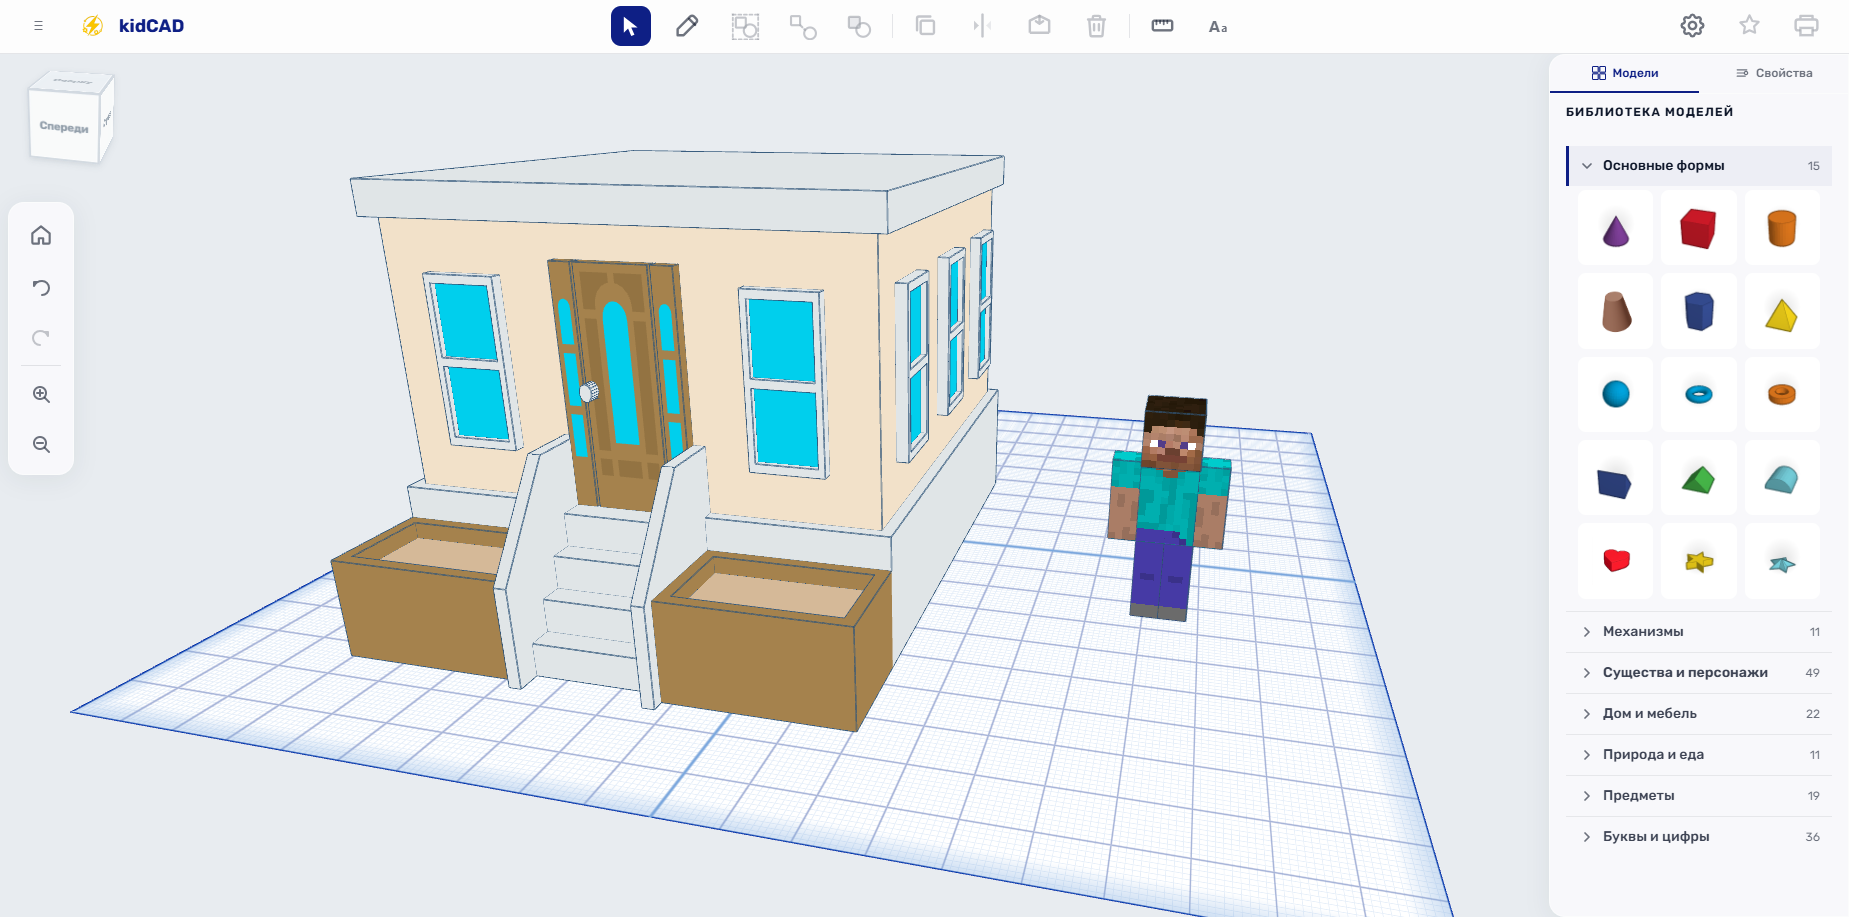Image resolution: width=1849 pixels, height=917 pixels.
Task: Click the Спереди face of view cube
Action: pyautogui.click(x=64, y=126)
